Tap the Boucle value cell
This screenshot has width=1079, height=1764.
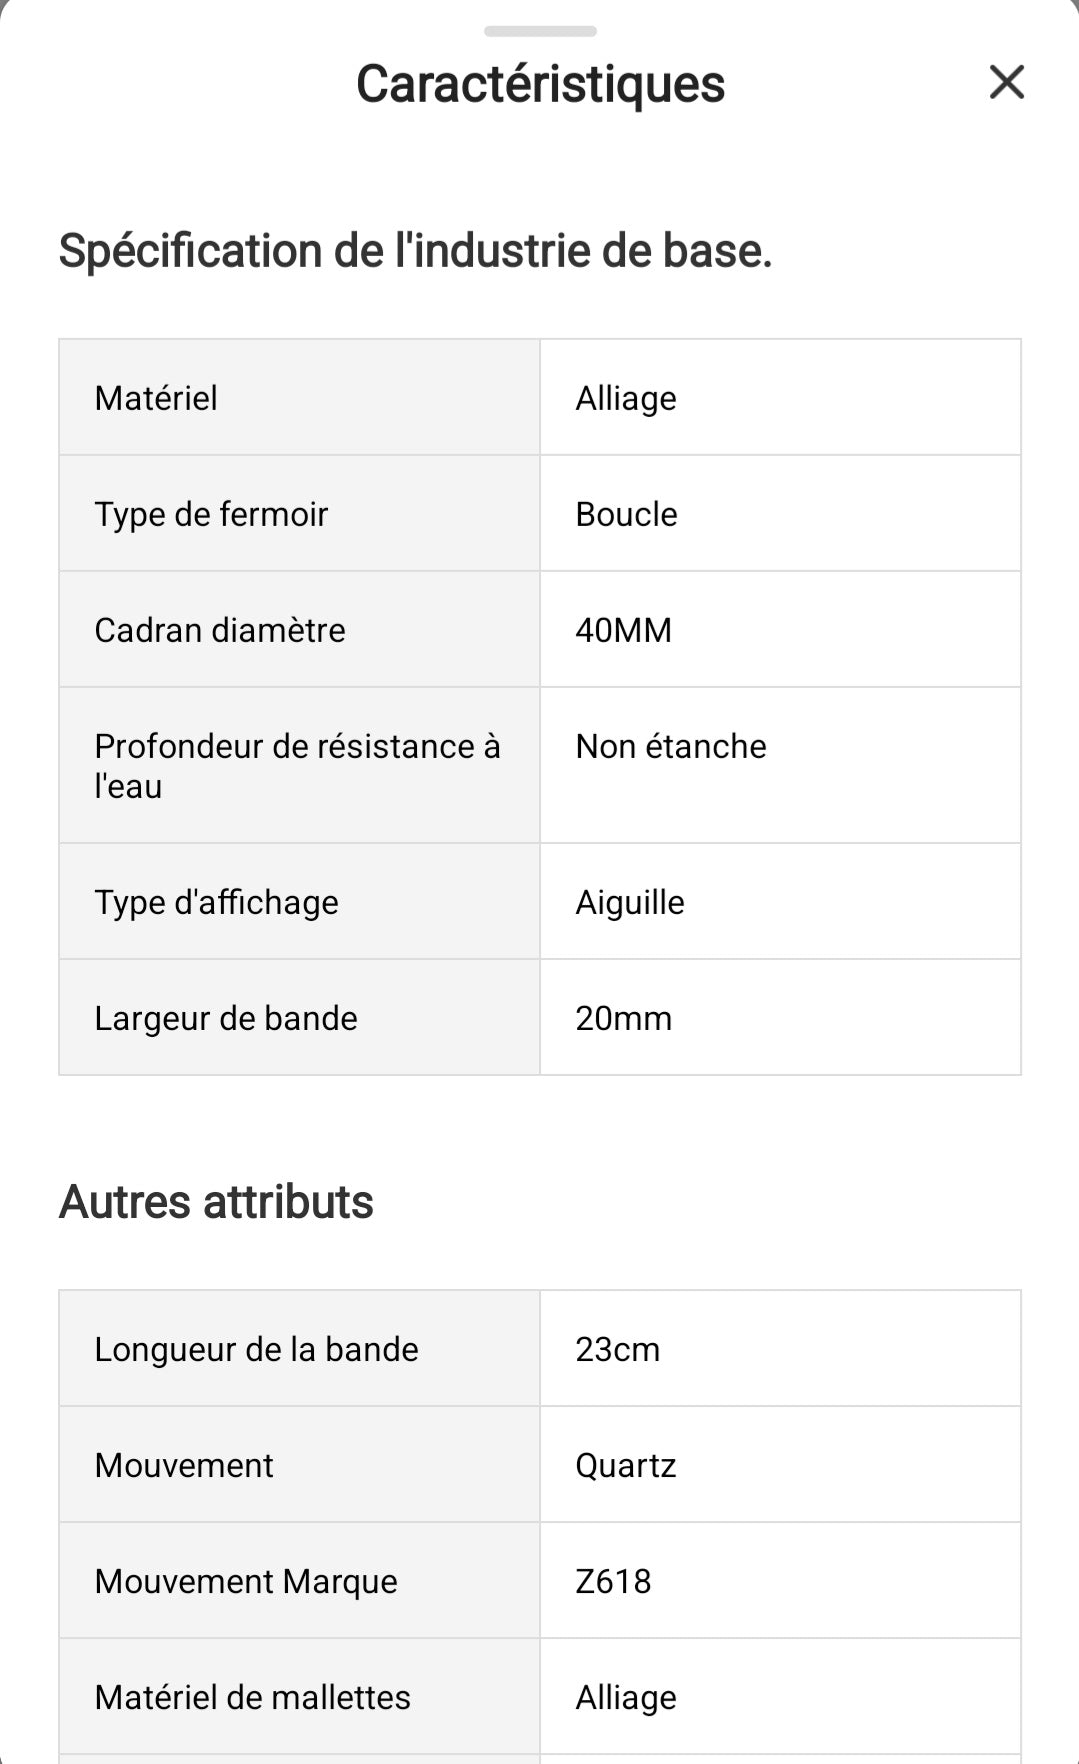pos(626,514)
